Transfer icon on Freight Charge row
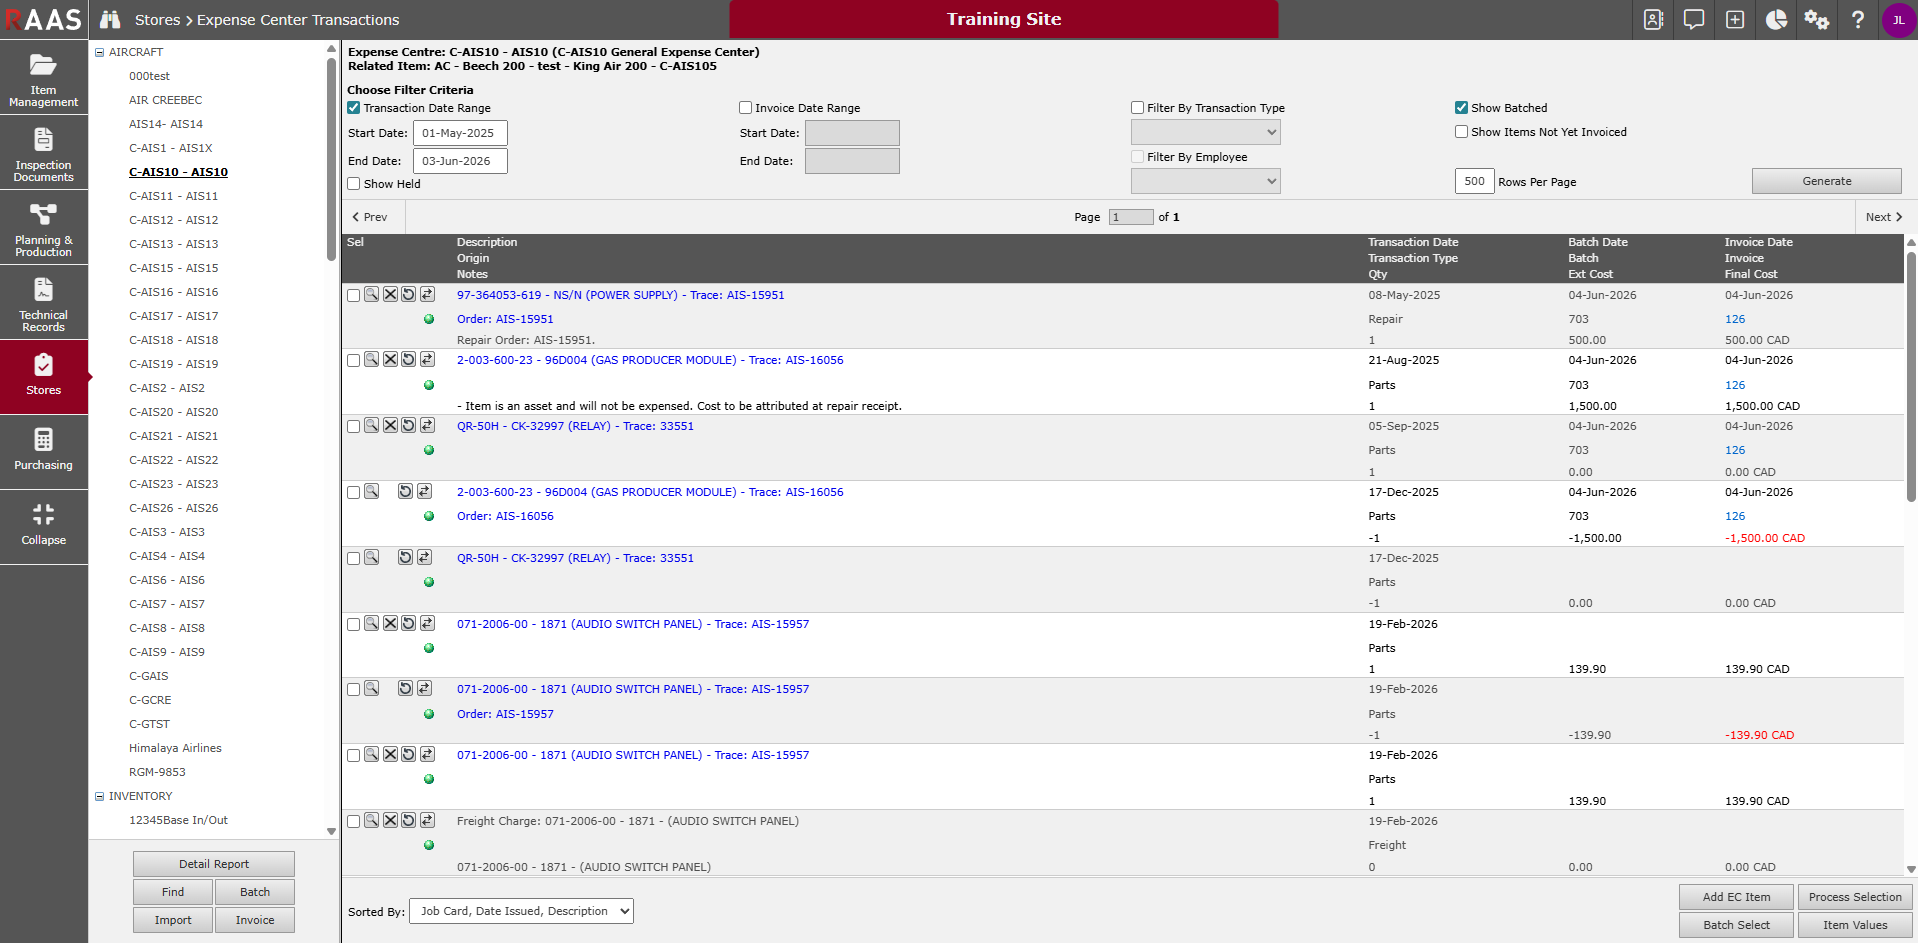 (x=427, y=820)
